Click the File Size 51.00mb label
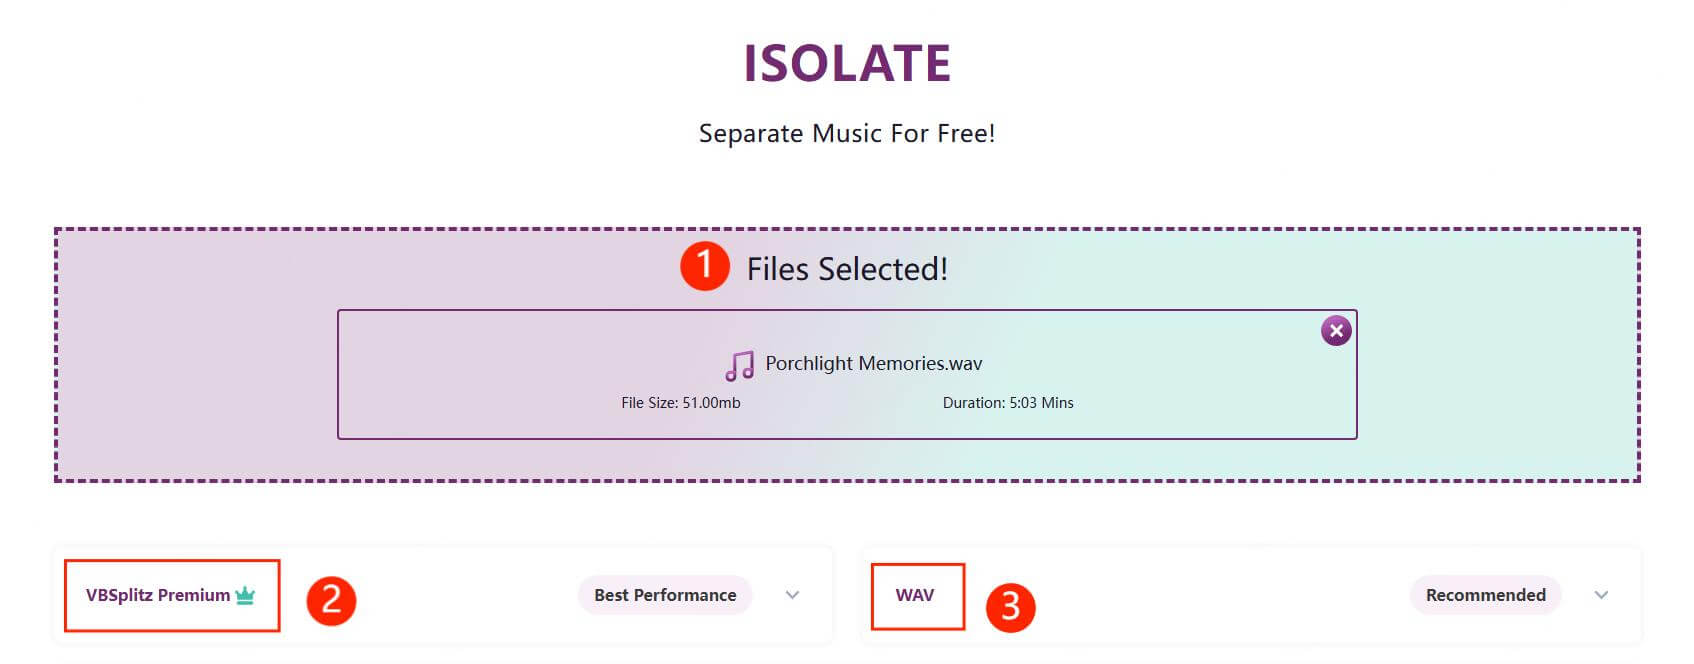 pyautogui.click(x=681, y=402)
